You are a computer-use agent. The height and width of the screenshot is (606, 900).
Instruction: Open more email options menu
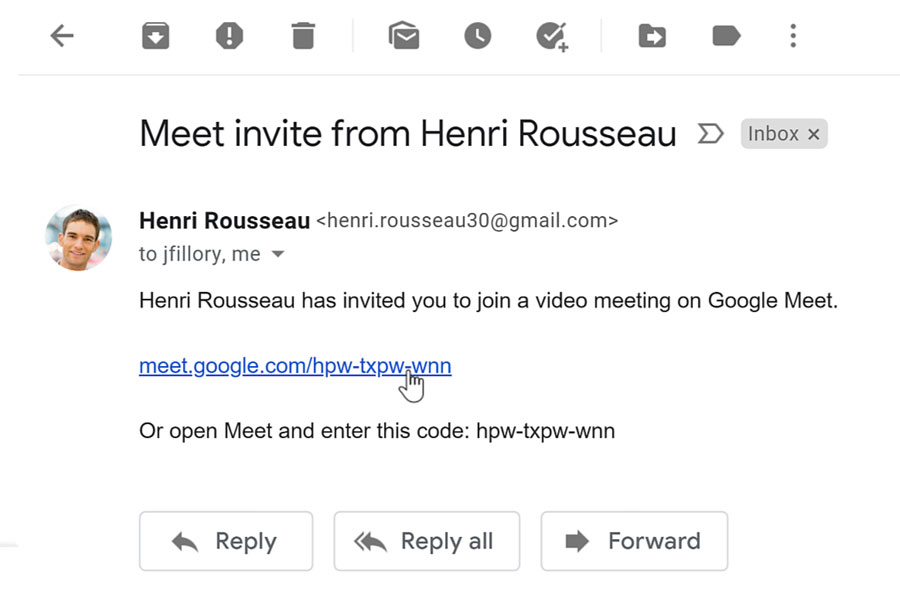(792, 35)
